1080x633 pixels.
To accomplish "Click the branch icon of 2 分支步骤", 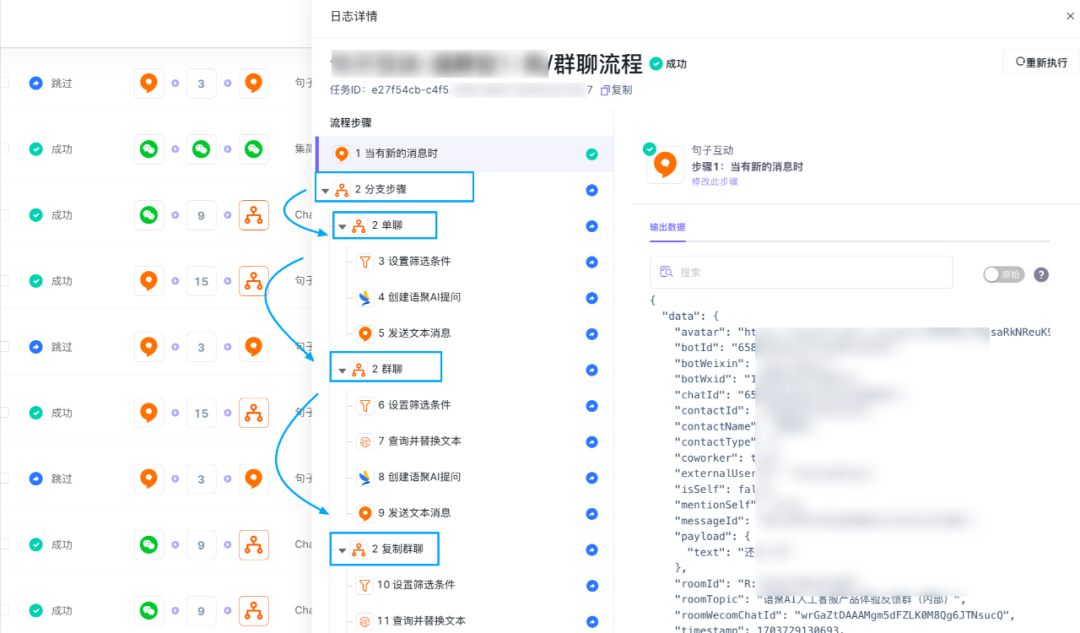I will pyautogui.click(x=342, y=189).
